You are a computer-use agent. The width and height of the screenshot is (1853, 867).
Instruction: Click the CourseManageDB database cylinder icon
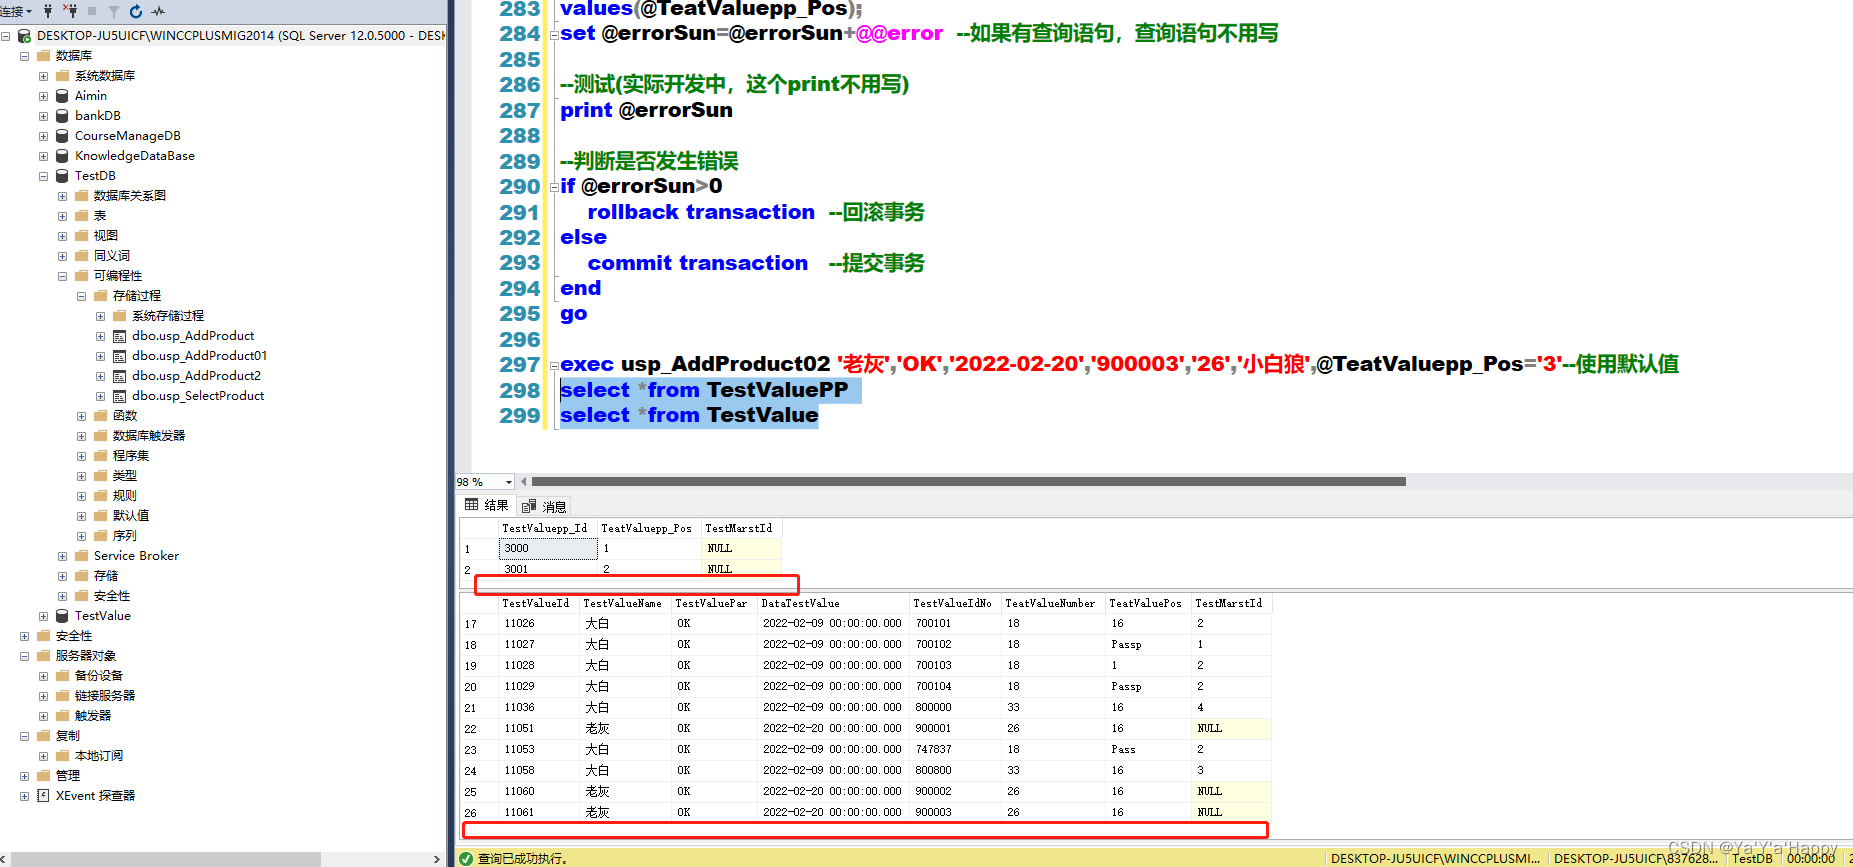62,136
